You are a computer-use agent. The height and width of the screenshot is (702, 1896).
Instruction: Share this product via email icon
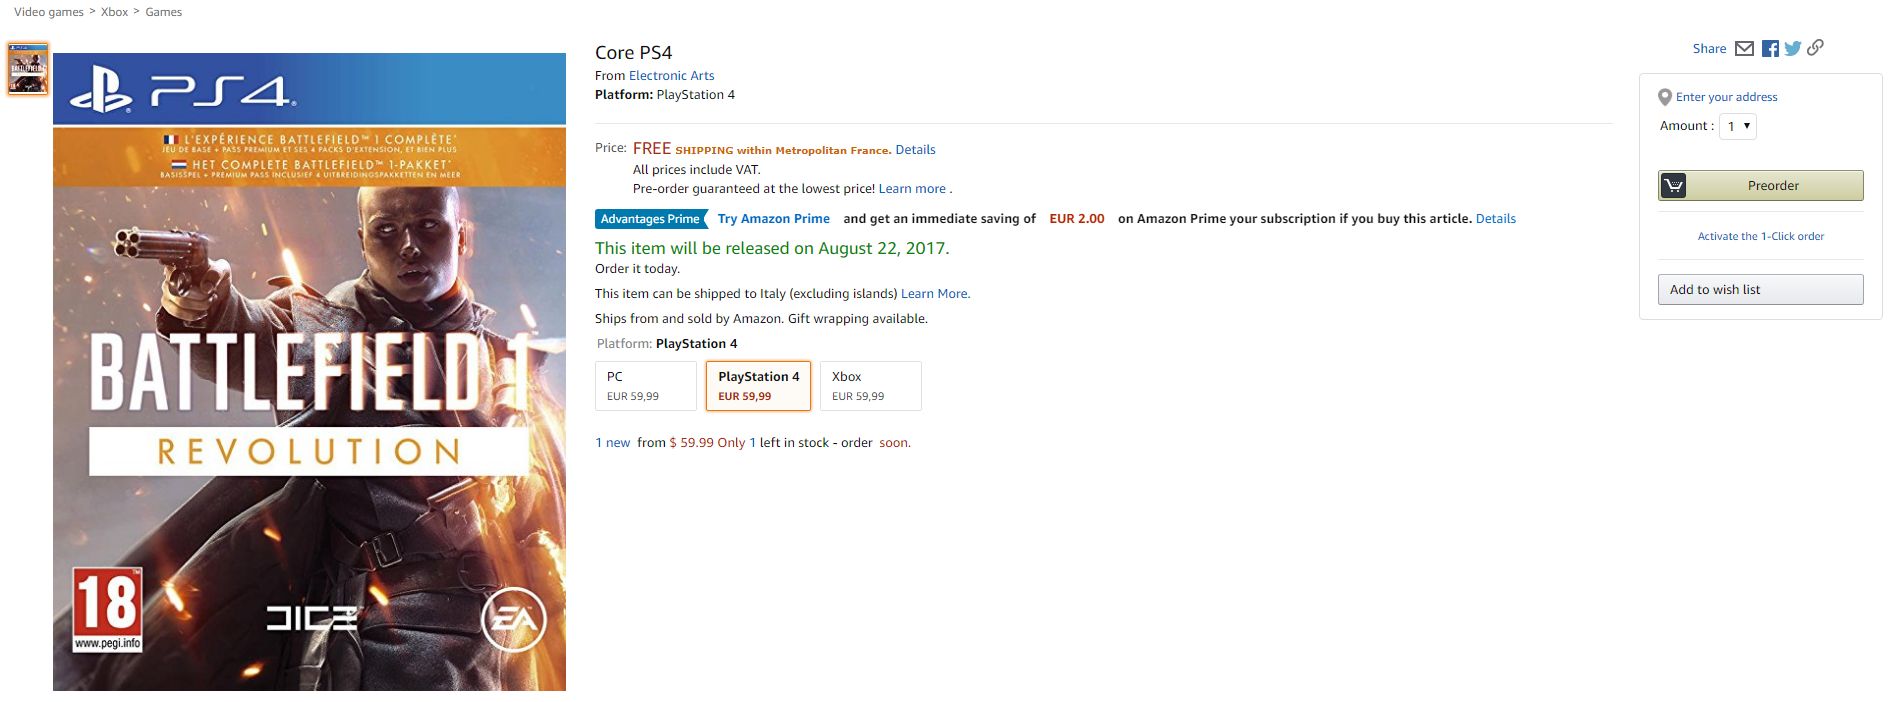pos(1744,48)
